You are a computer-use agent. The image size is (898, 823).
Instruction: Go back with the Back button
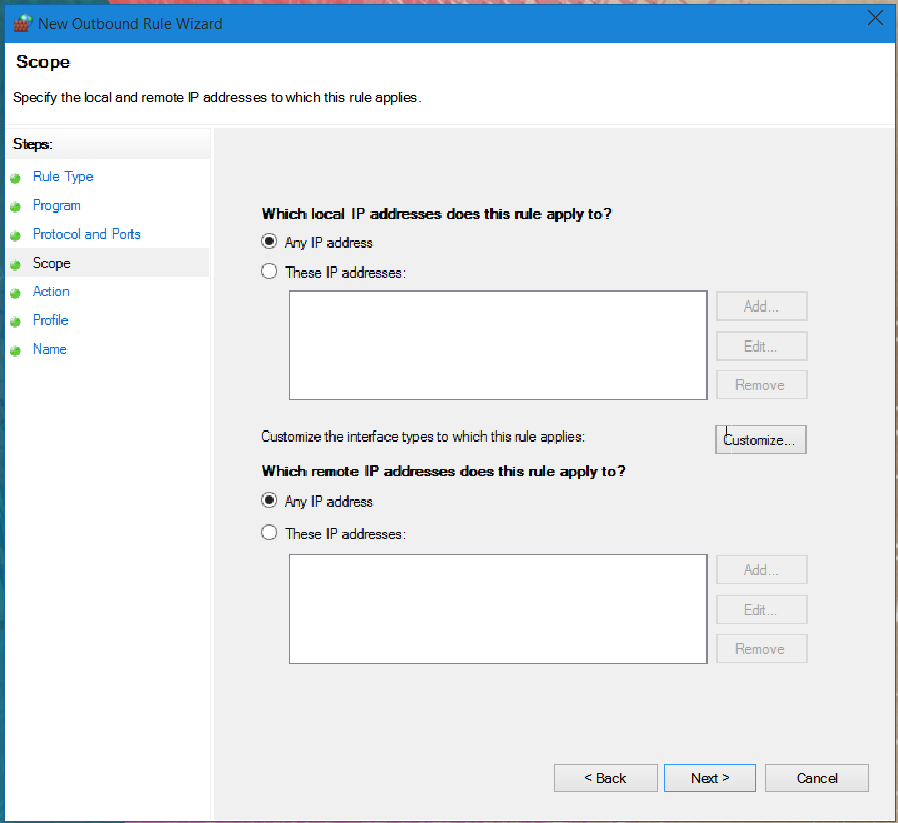(x=605, y=778)
